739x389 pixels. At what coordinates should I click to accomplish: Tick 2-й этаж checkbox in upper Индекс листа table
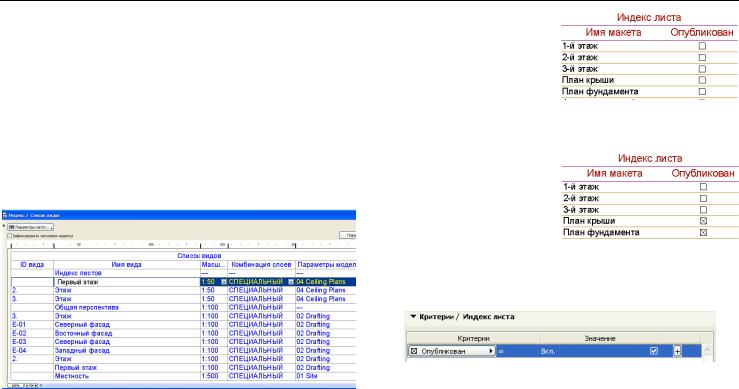pos(702,57)
